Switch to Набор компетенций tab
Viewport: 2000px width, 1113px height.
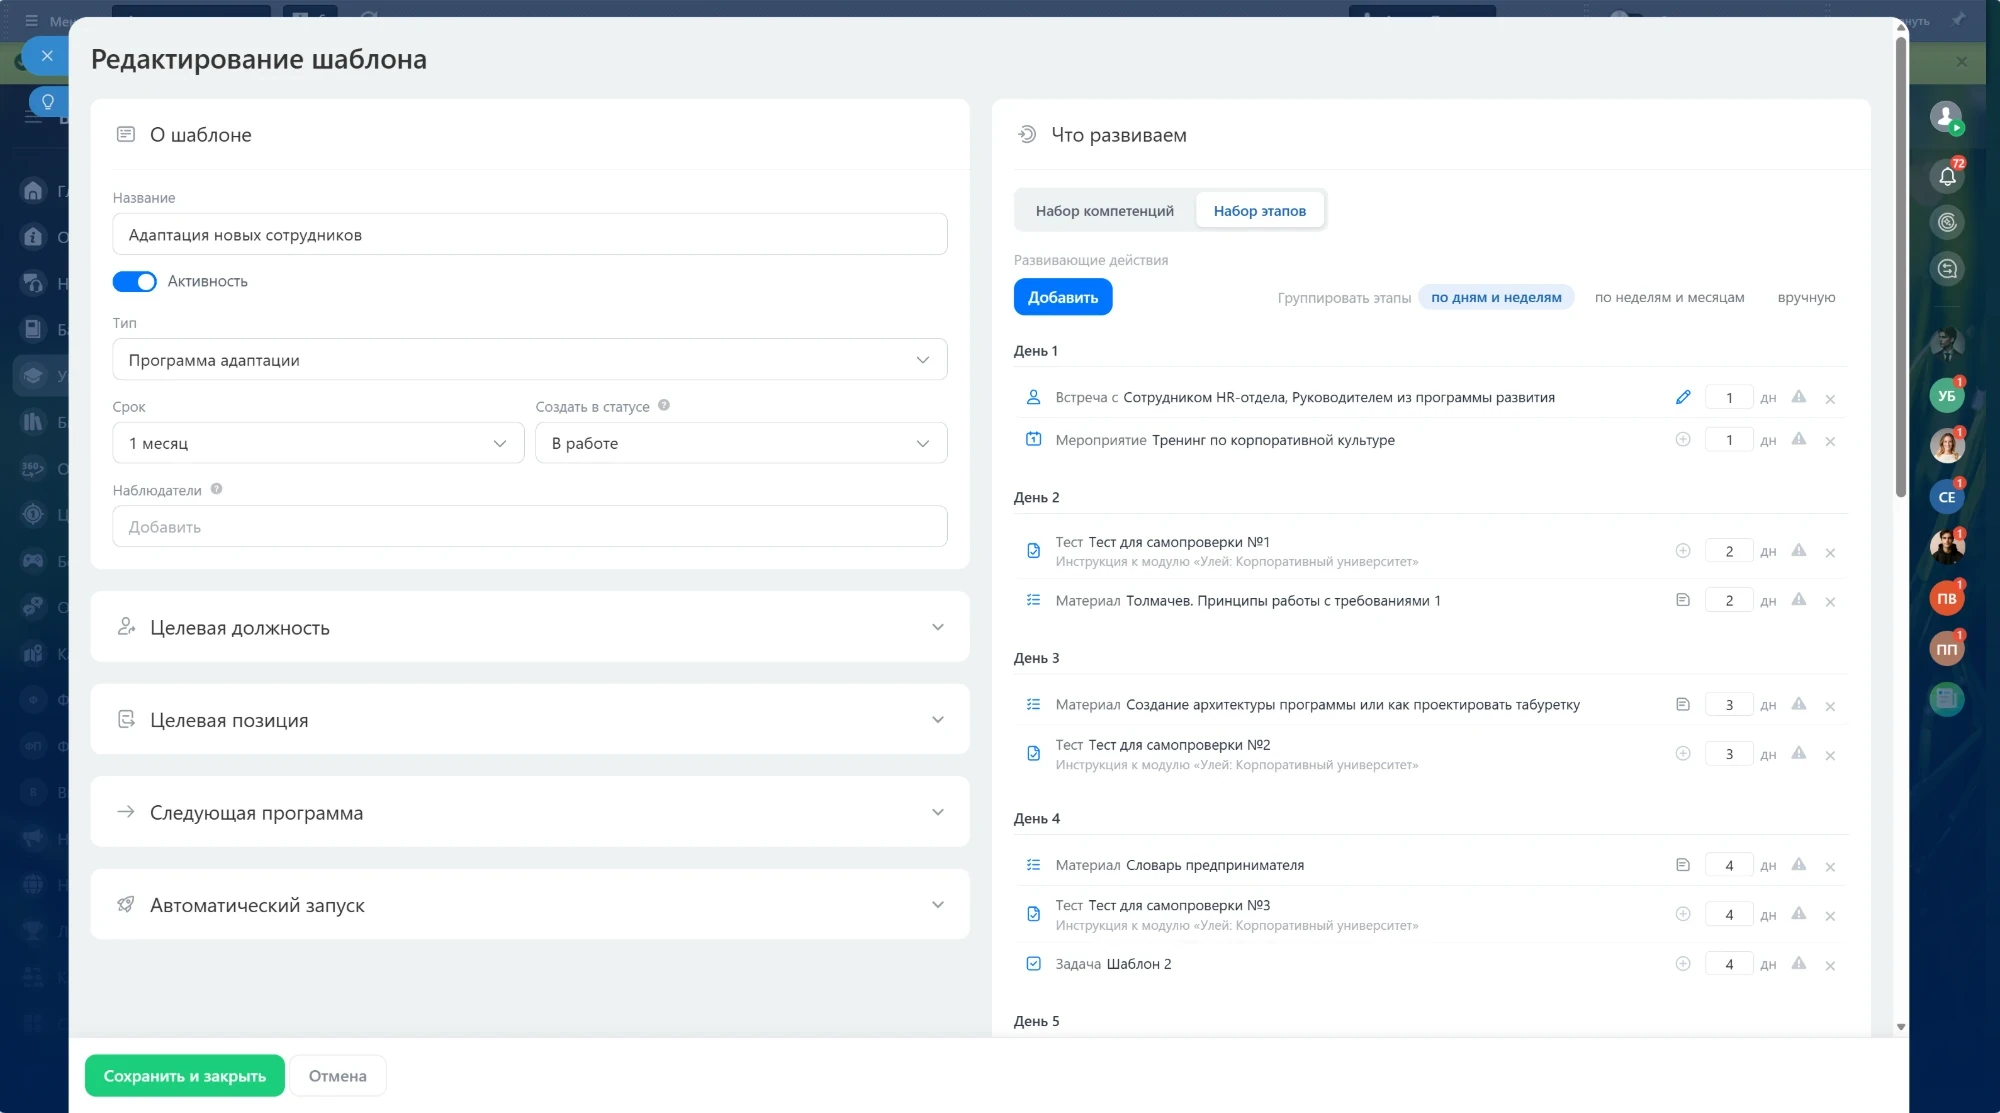point(1104,211)
